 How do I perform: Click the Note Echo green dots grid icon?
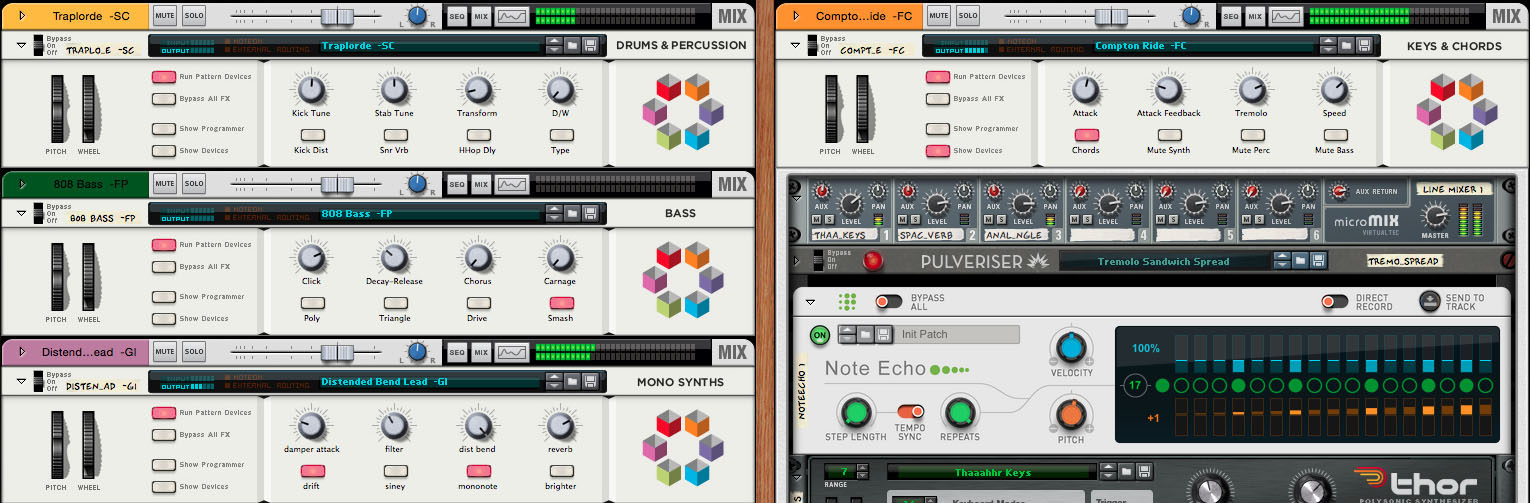847,301
